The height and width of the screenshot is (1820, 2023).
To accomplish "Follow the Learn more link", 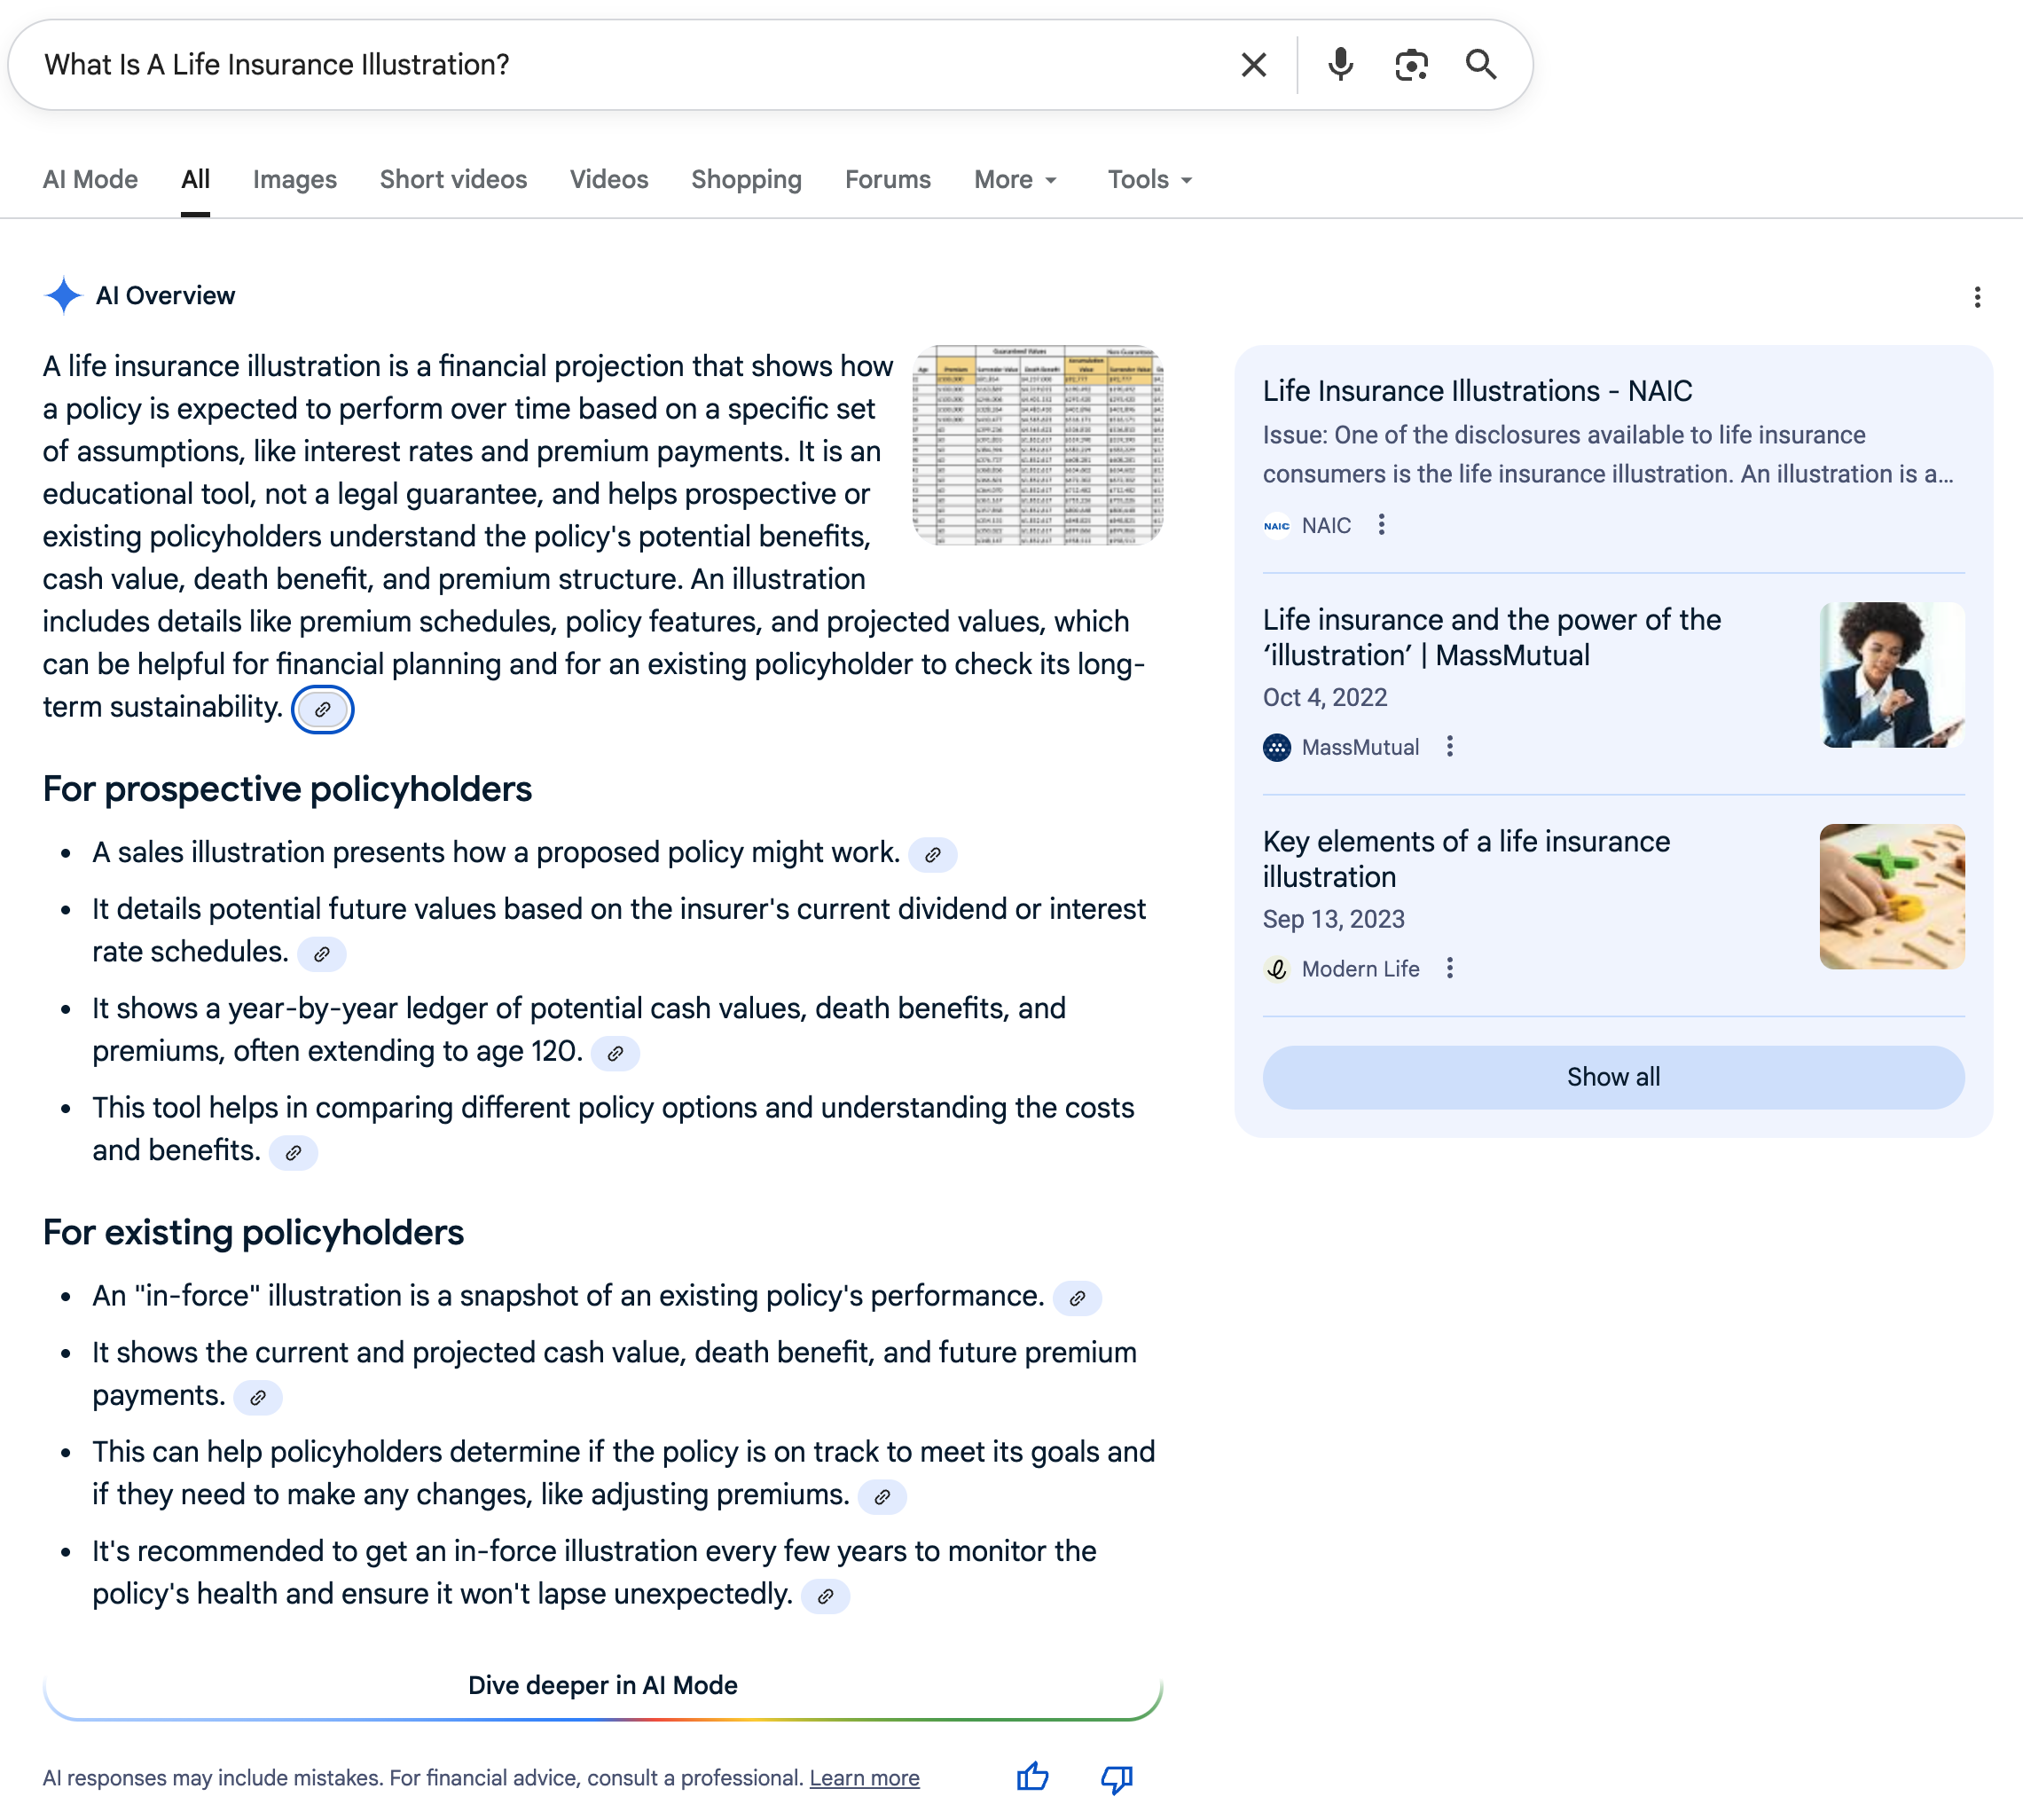I will [864, 1778].
